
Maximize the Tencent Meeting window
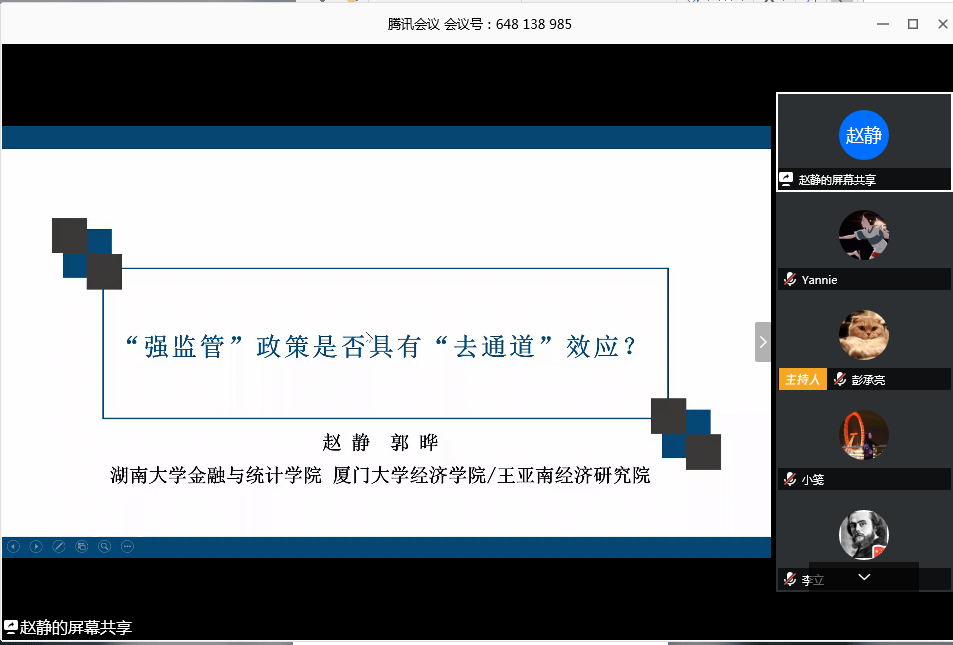tap(912, 24)
